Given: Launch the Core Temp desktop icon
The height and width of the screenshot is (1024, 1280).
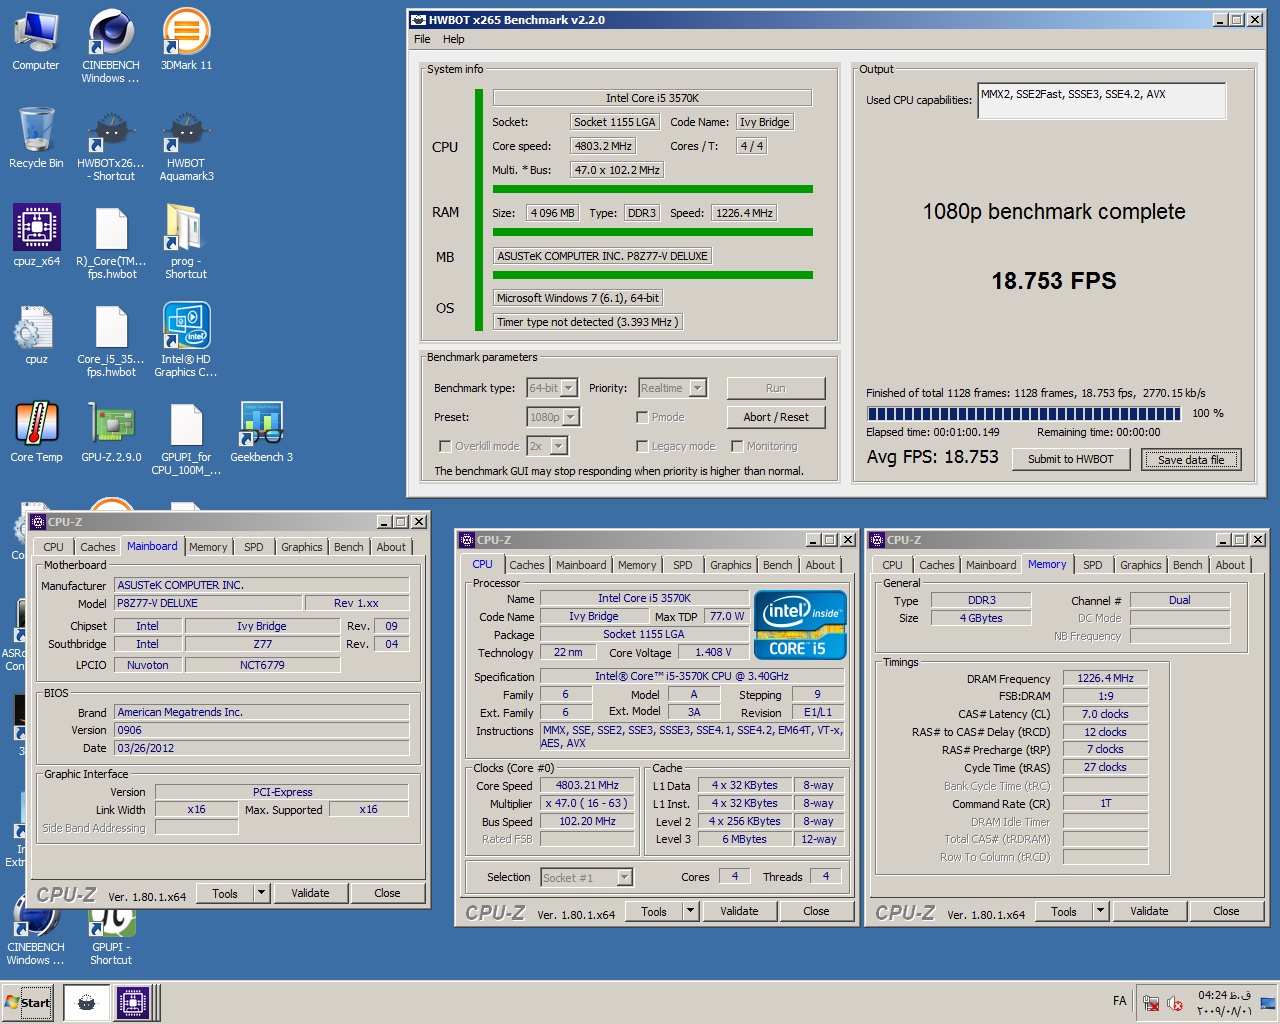Looking at the screenshot, I should [36, 432].
